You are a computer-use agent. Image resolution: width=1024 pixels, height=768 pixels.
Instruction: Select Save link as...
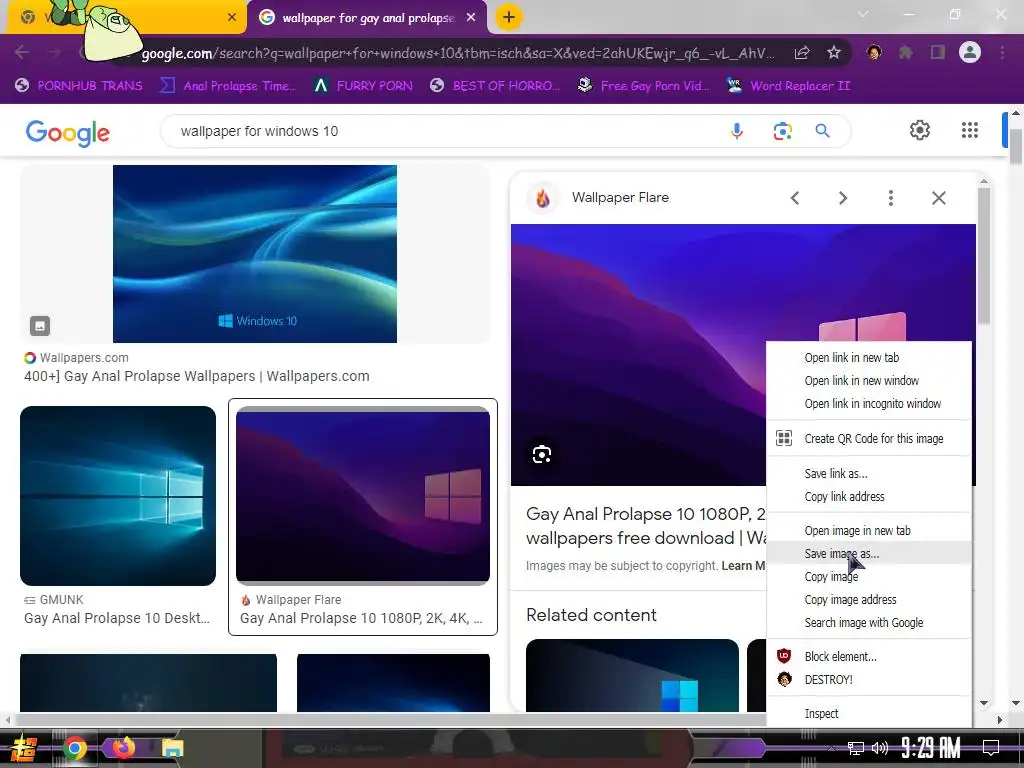[869, 473]
